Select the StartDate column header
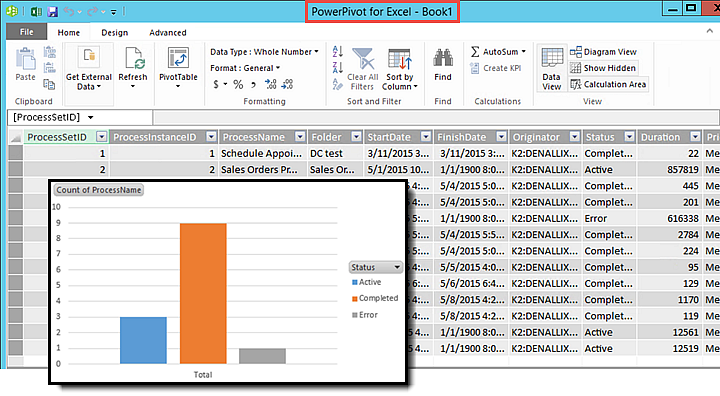Screen dimensions: 720x396 pos(399,137)
